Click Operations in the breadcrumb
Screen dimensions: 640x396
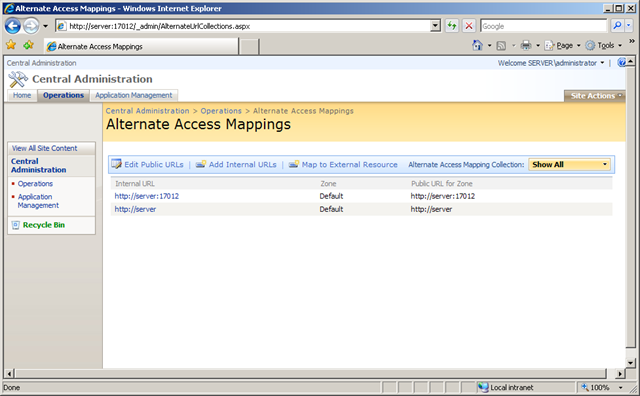221,111
